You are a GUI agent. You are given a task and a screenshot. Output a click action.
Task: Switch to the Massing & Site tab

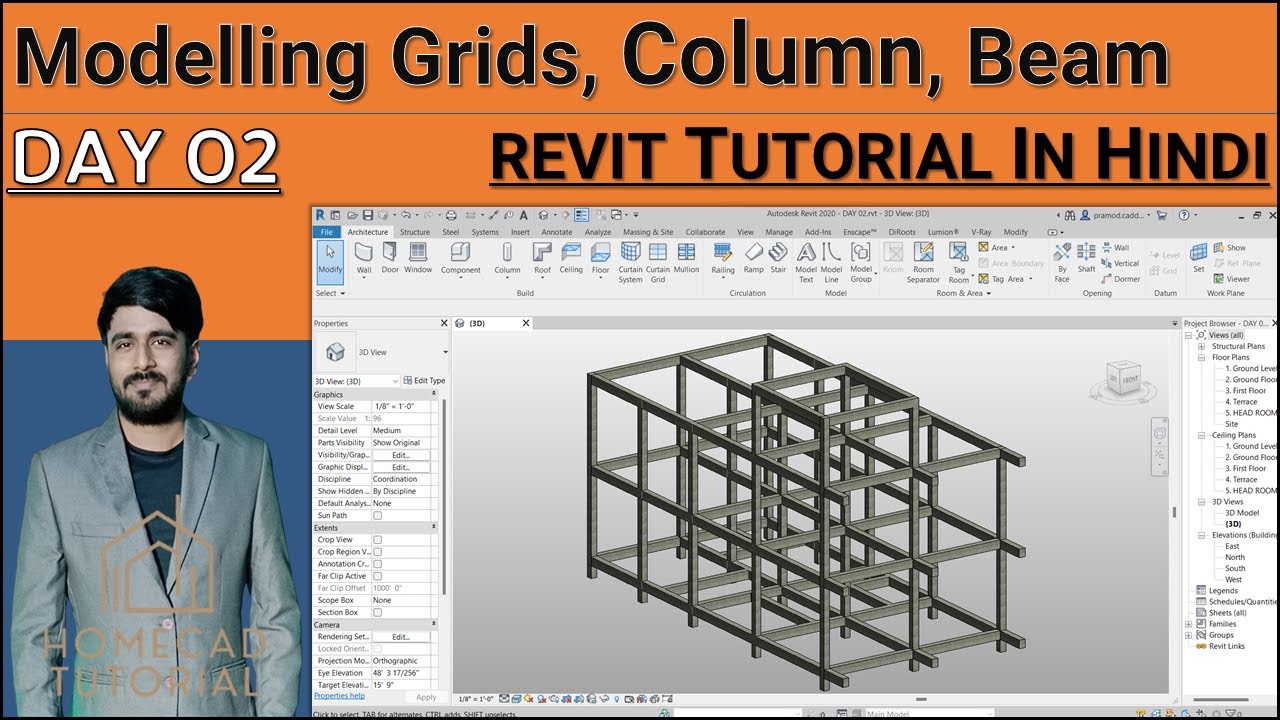pyautogui.click(x=648, y=232)
